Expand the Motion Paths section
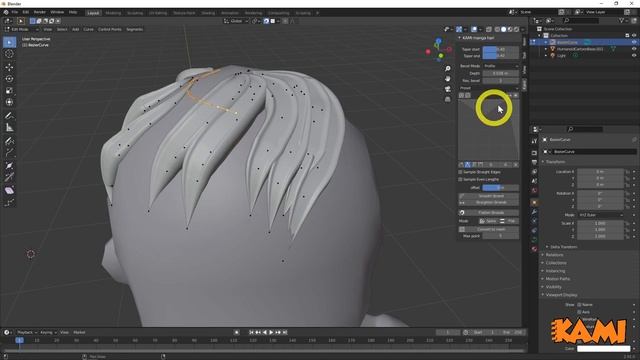This screenshot has height=360, width=640. click(x=557, y=279)
